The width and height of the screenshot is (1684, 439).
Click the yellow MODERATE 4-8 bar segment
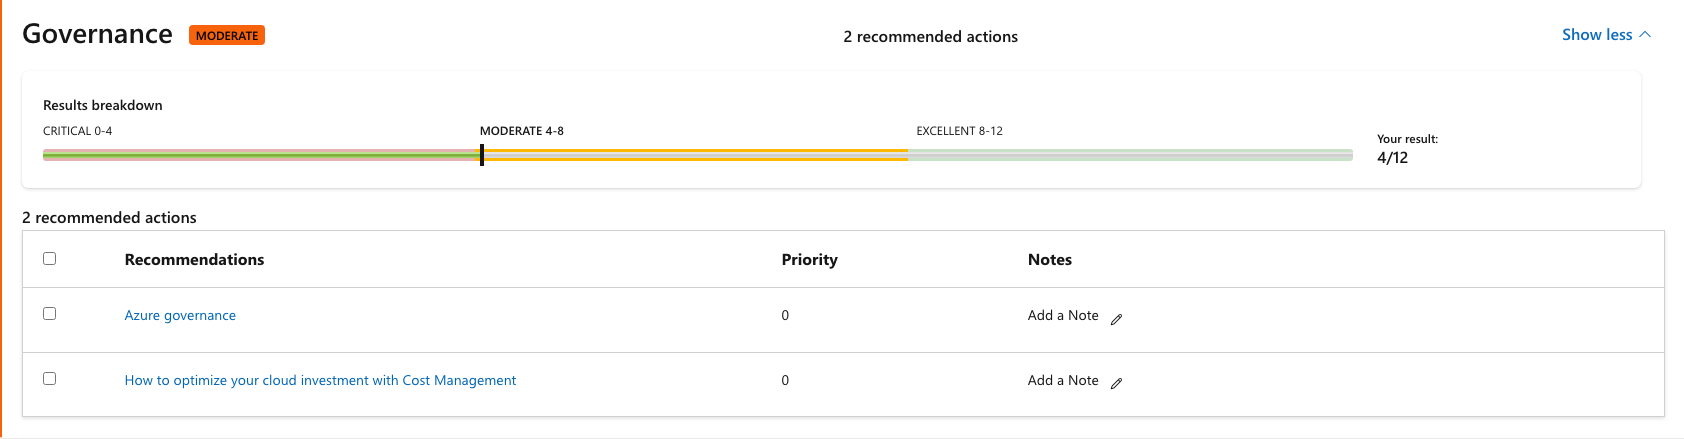pos(696,155)
